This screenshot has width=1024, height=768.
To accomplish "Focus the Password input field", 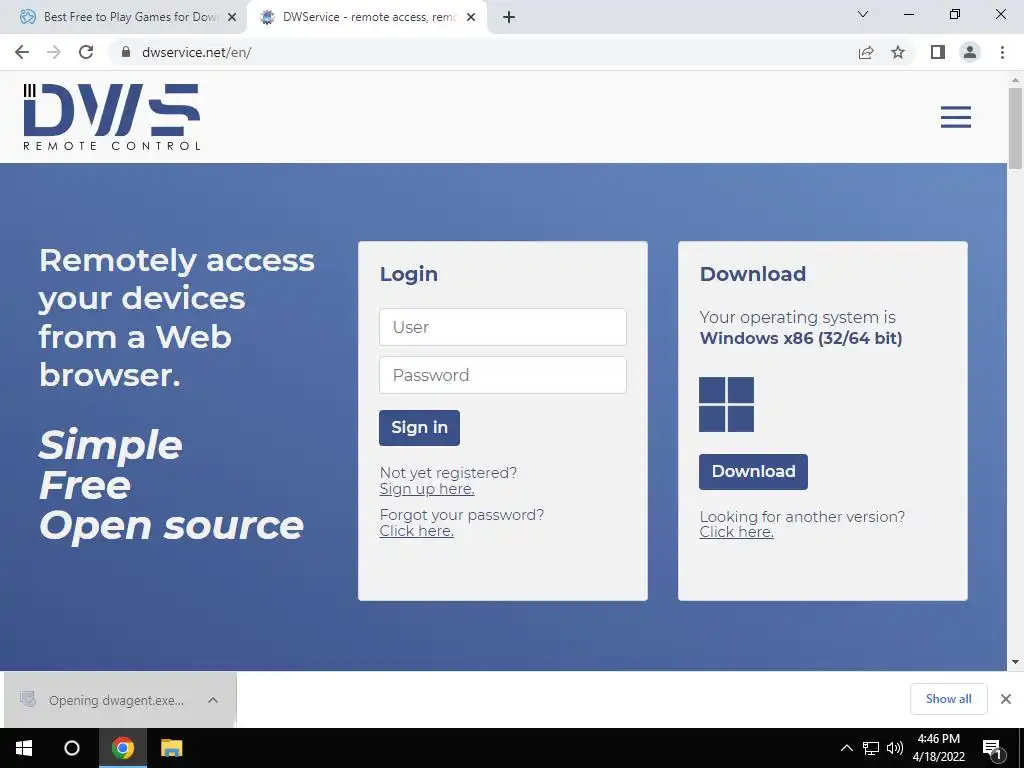I will [x=502, y=375].
